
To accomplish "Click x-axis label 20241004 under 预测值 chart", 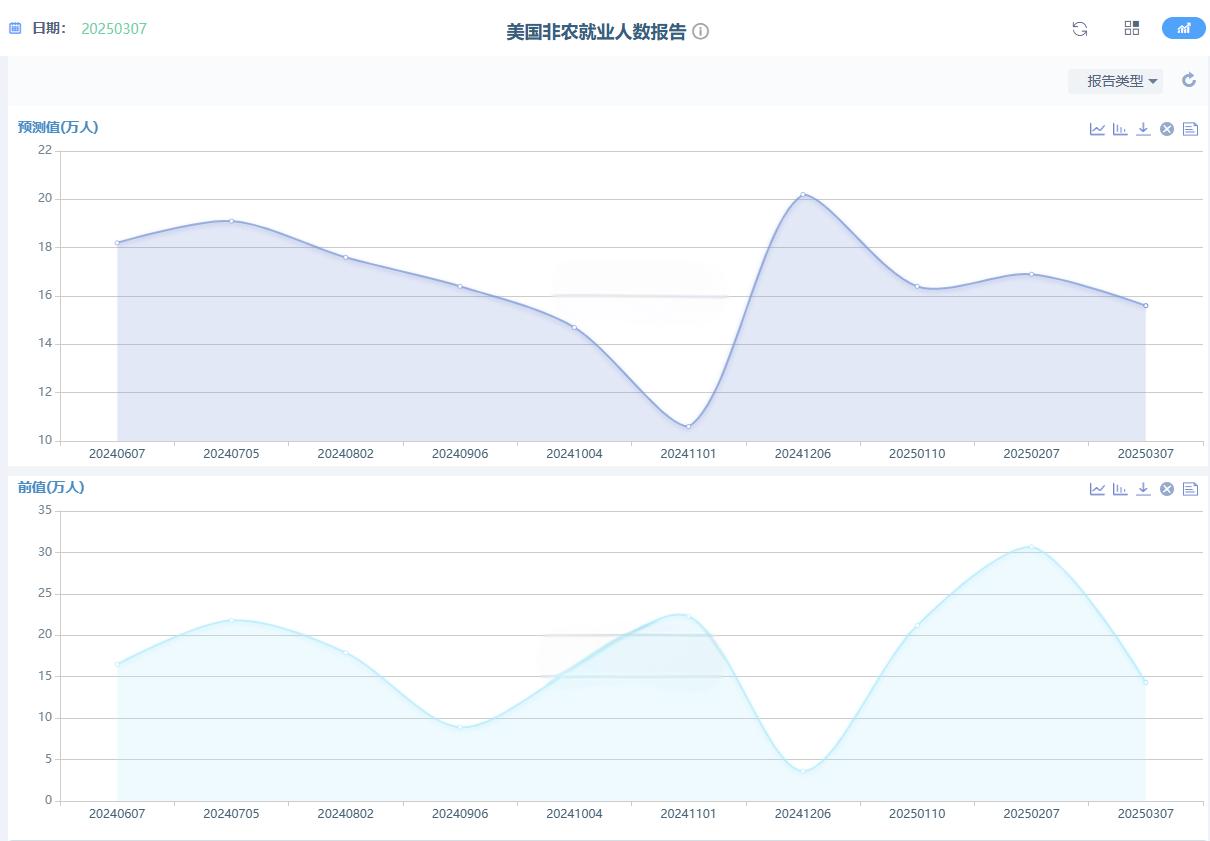I will (x=574, y=454).
